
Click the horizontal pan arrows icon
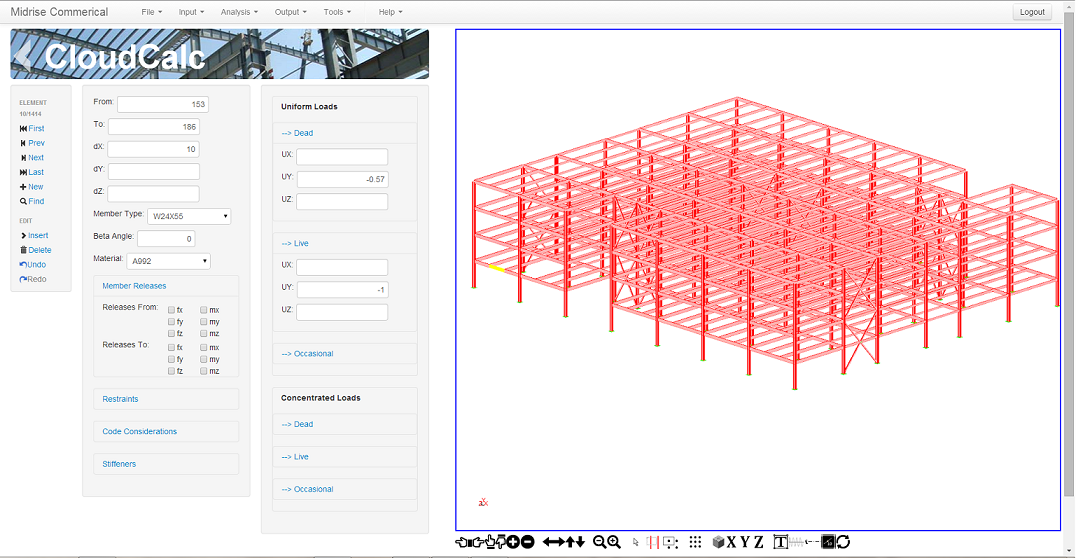pyautogui.click(x=553, y=542)
